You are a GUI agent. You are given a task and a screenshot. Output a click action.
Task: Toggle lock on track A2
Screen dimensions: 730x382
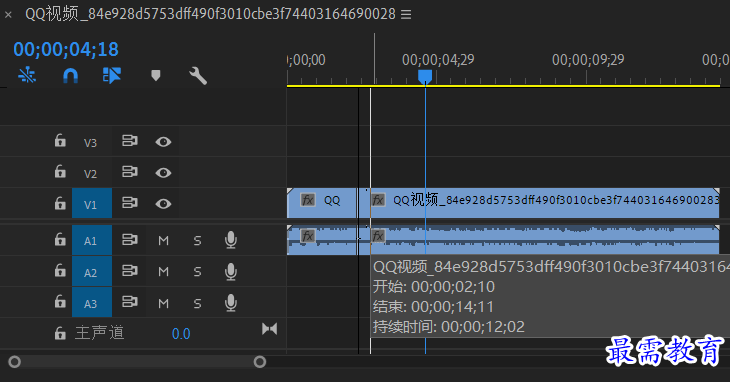(60, 270)
